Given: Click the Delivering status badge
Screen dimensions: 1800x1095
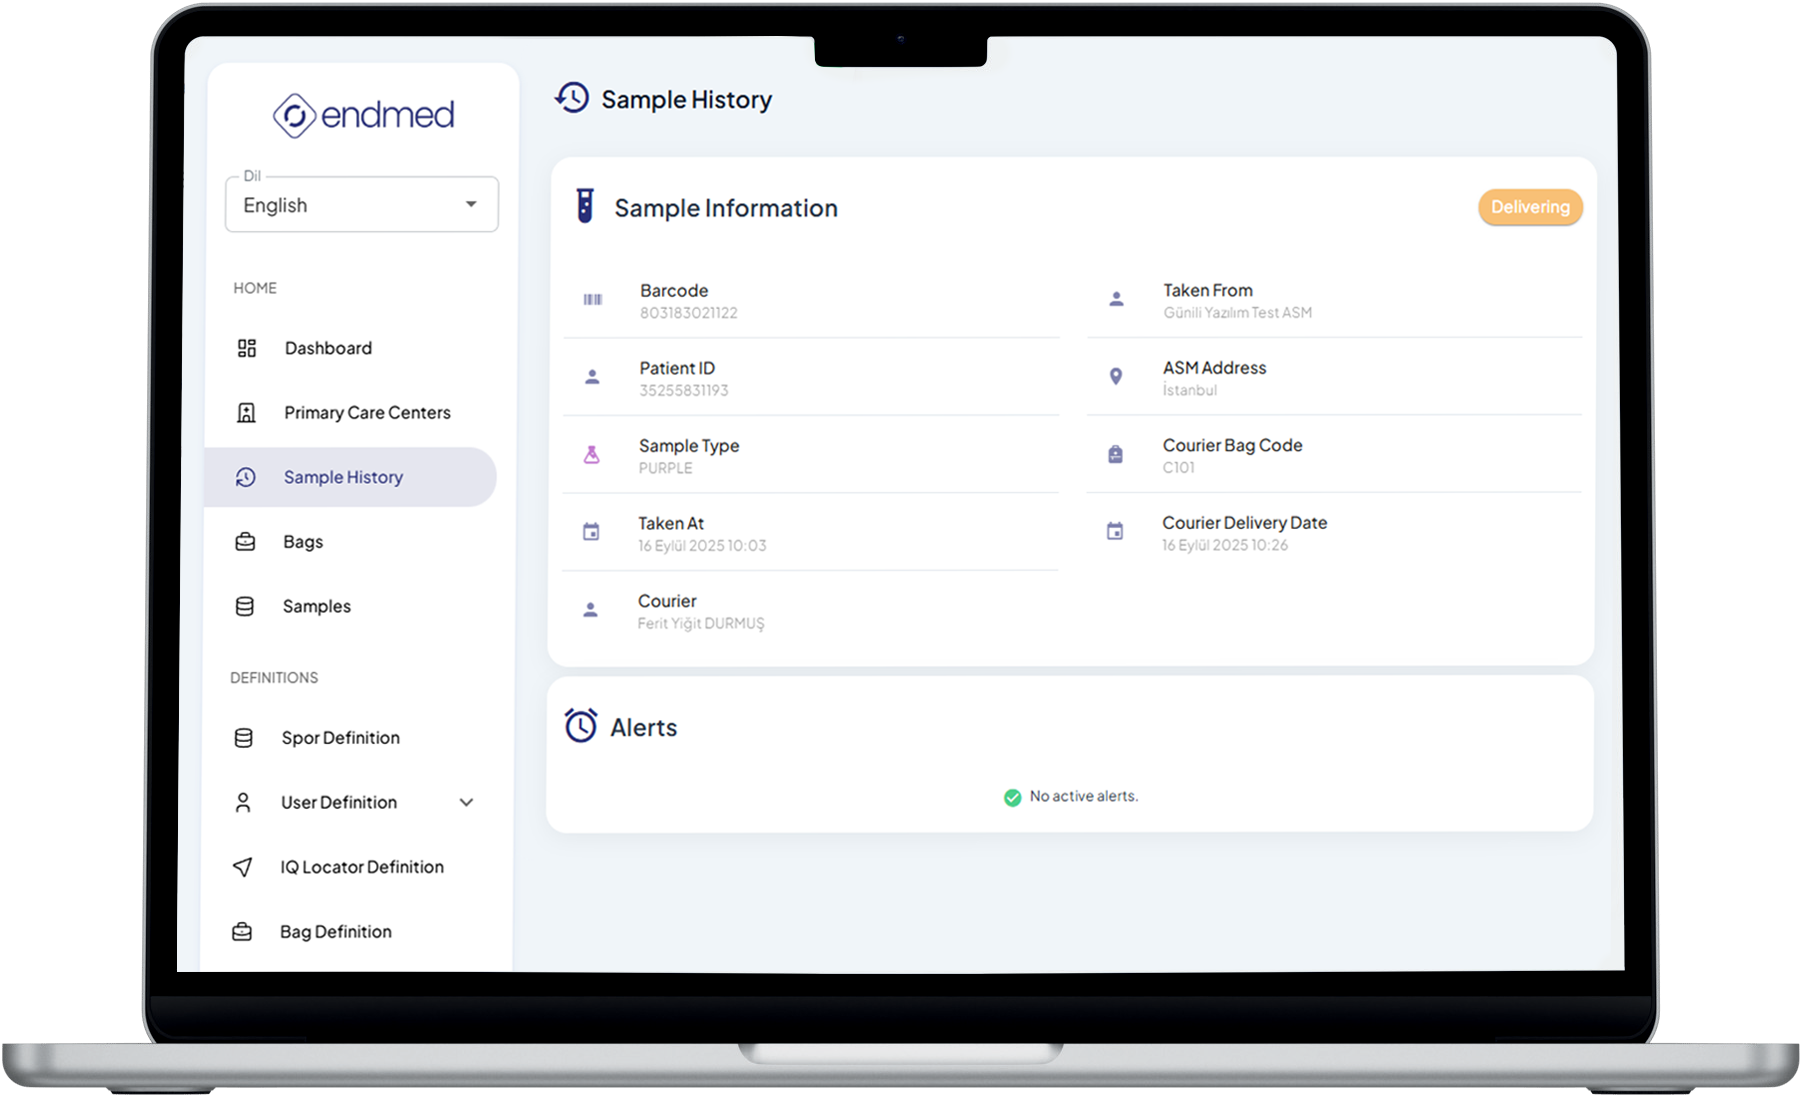Looking at the screenshot, I should 1529,207.
